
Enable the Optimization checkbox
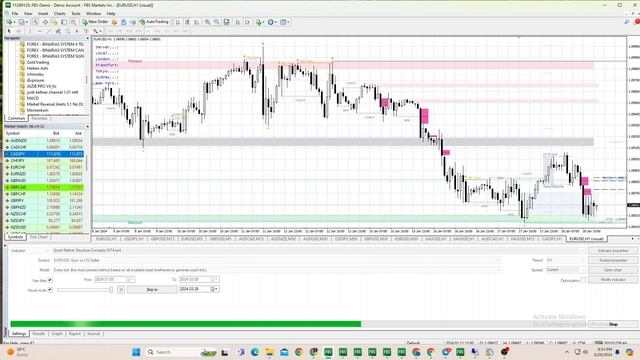point(584,280)
